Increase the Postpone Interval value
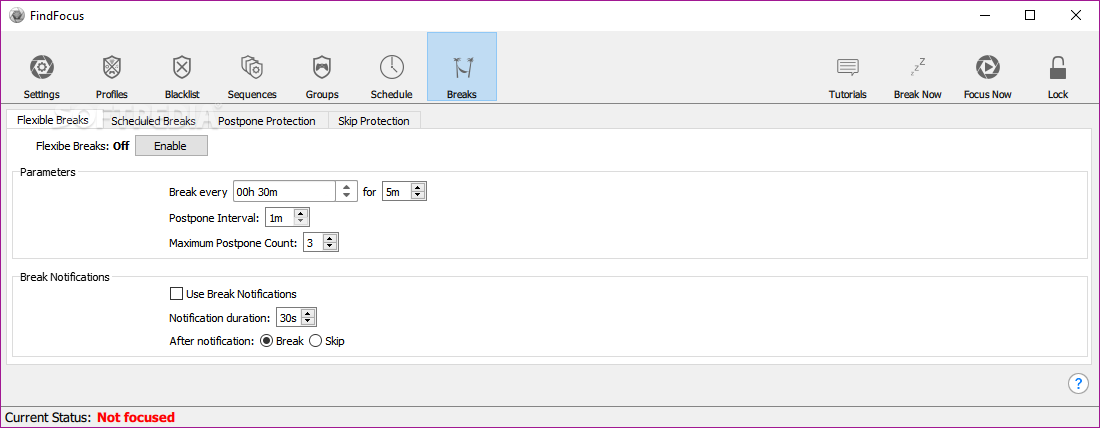 [302, 215]
